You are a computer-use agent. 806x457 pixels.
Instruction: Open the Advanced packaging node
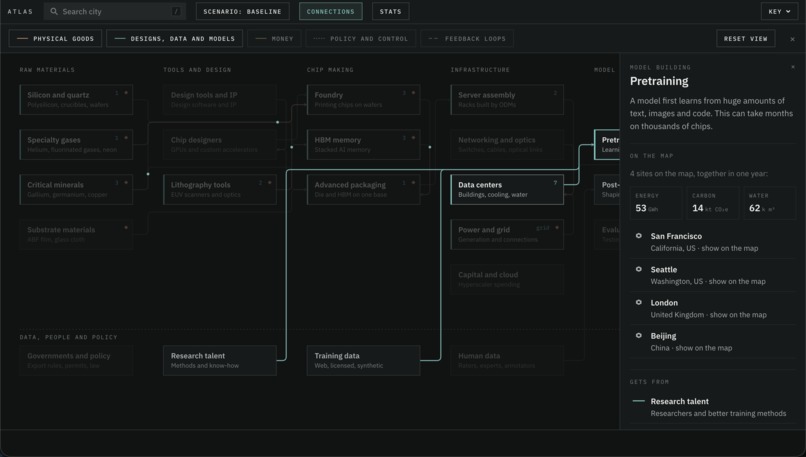coord(363,189)
